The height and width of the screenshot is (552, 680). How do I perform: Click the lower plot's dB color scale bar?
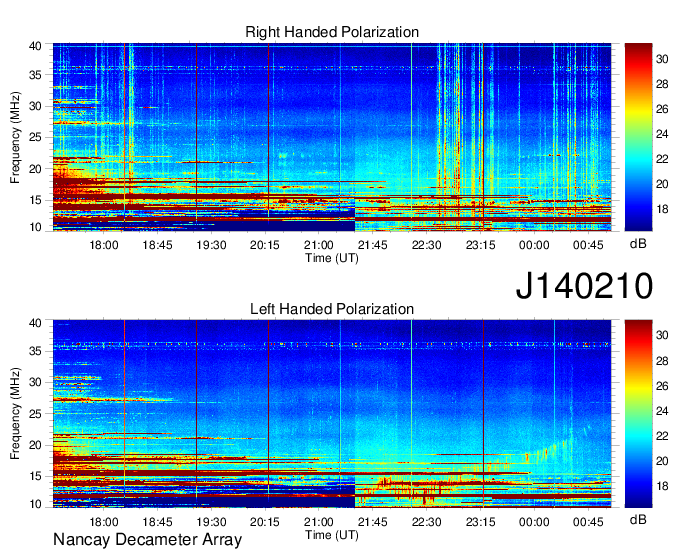pos(638,414)
